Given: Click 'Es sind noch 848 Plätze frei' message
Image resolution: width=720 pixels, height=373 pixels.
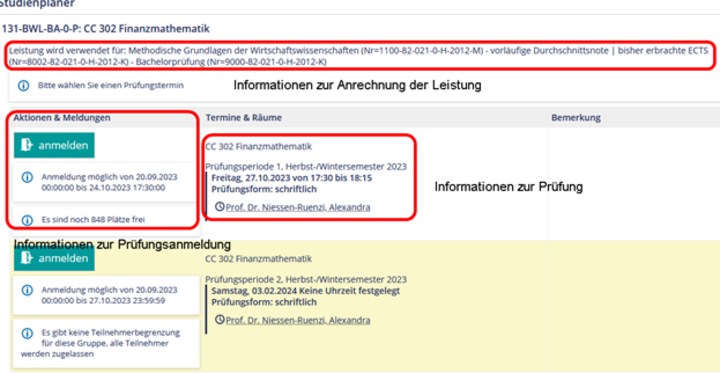Looking at the screenshot, I should [x=93, y=220].
